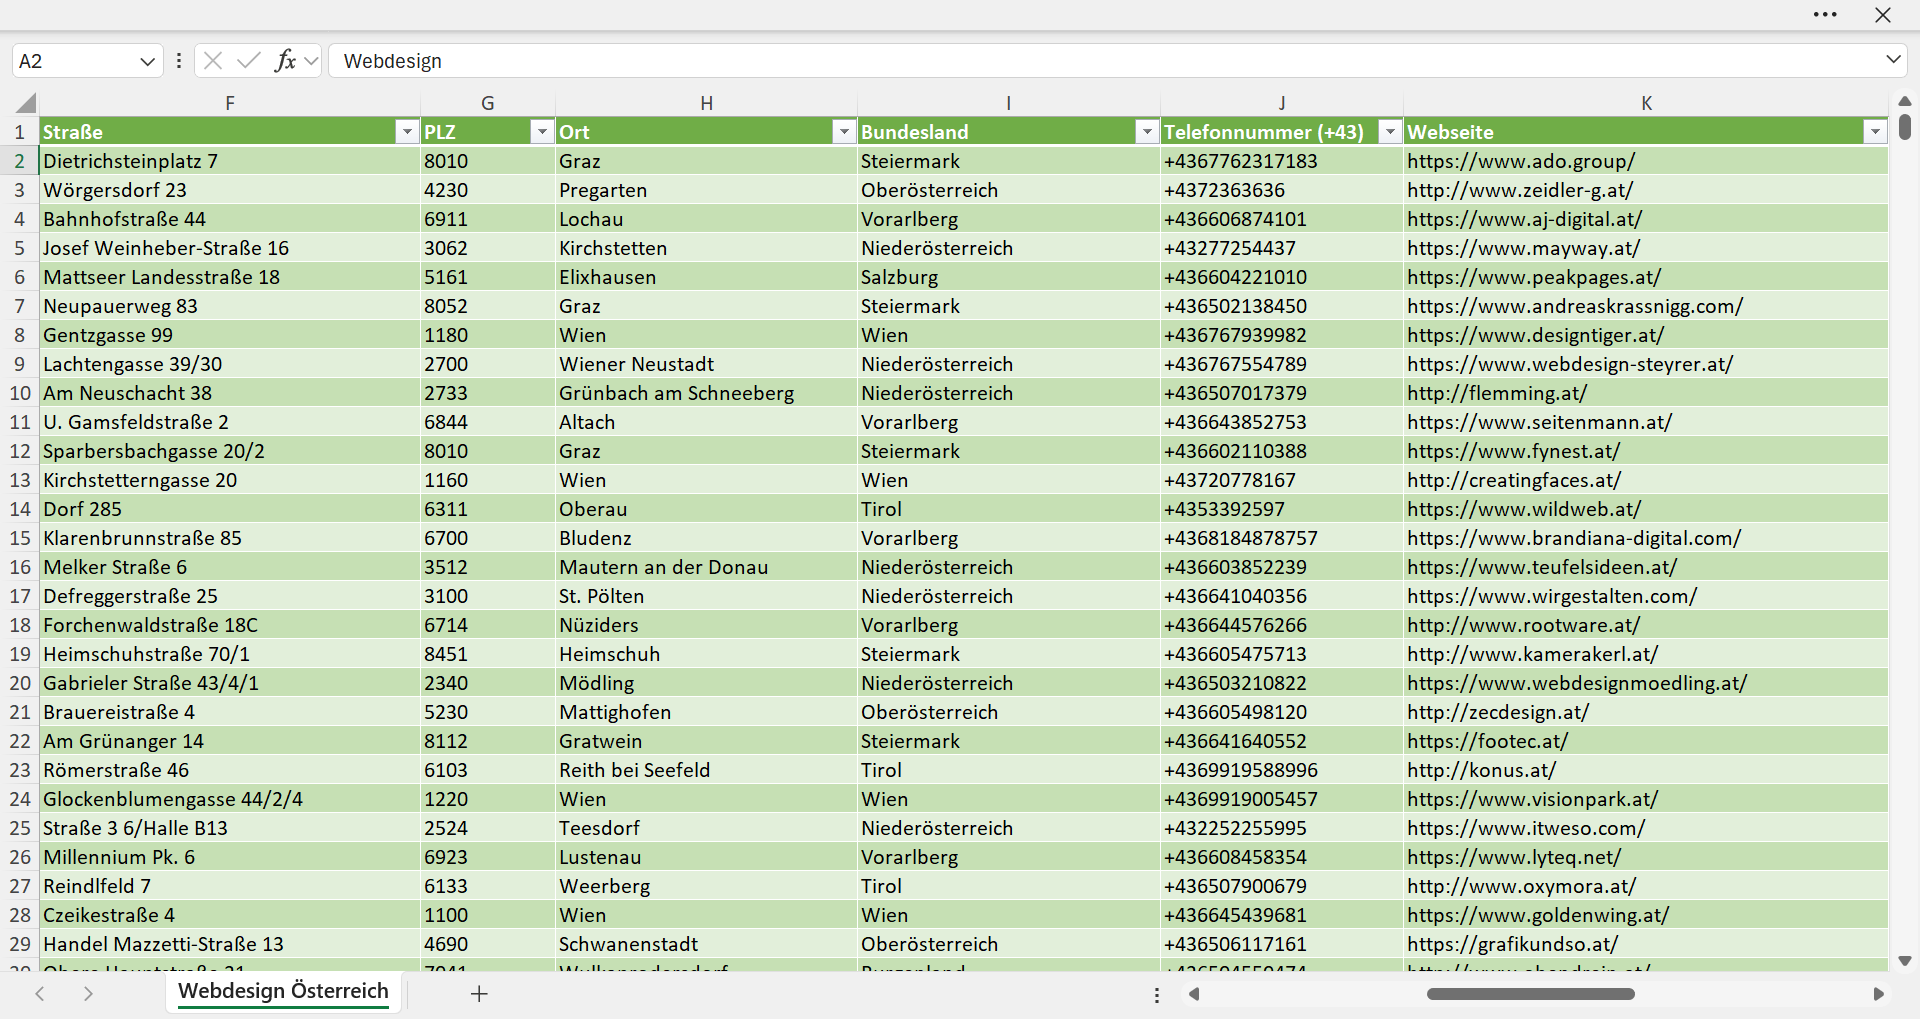Open the Ort column filter dropdown
1920x1019 pixels.
tap(845, 132)
